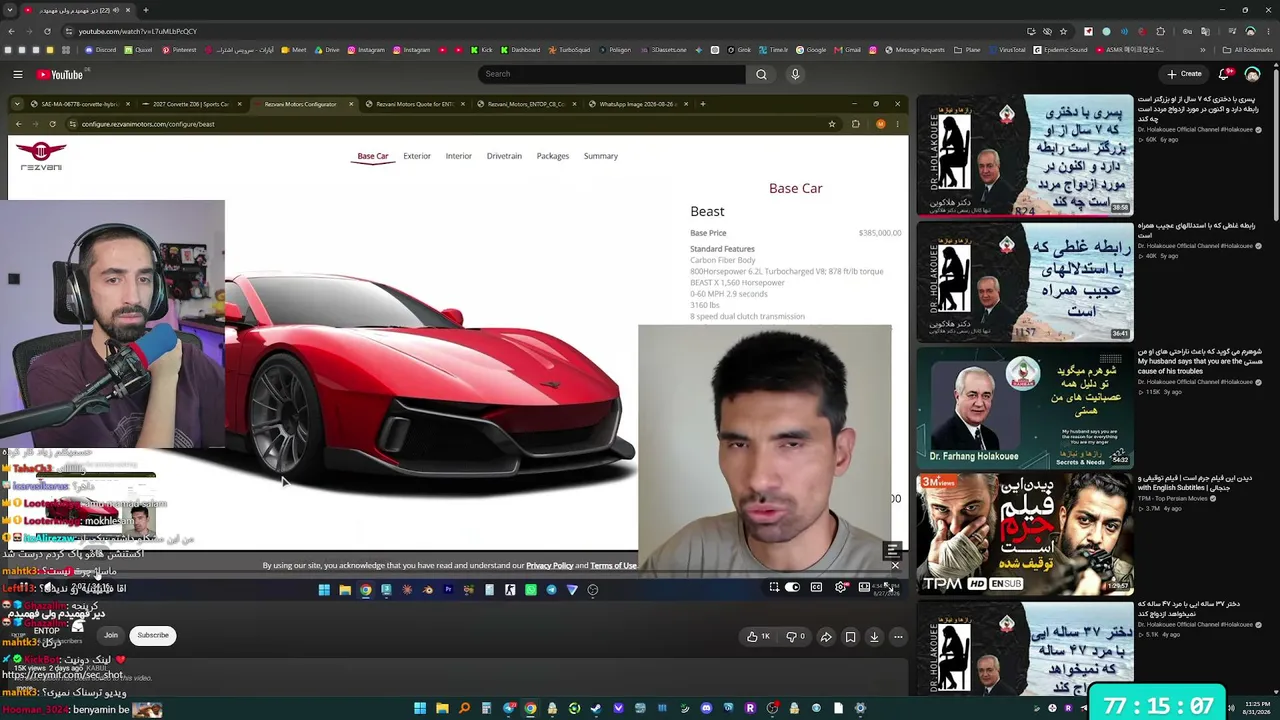Start voice search with the microphone icon

click(x=795, y=74)
